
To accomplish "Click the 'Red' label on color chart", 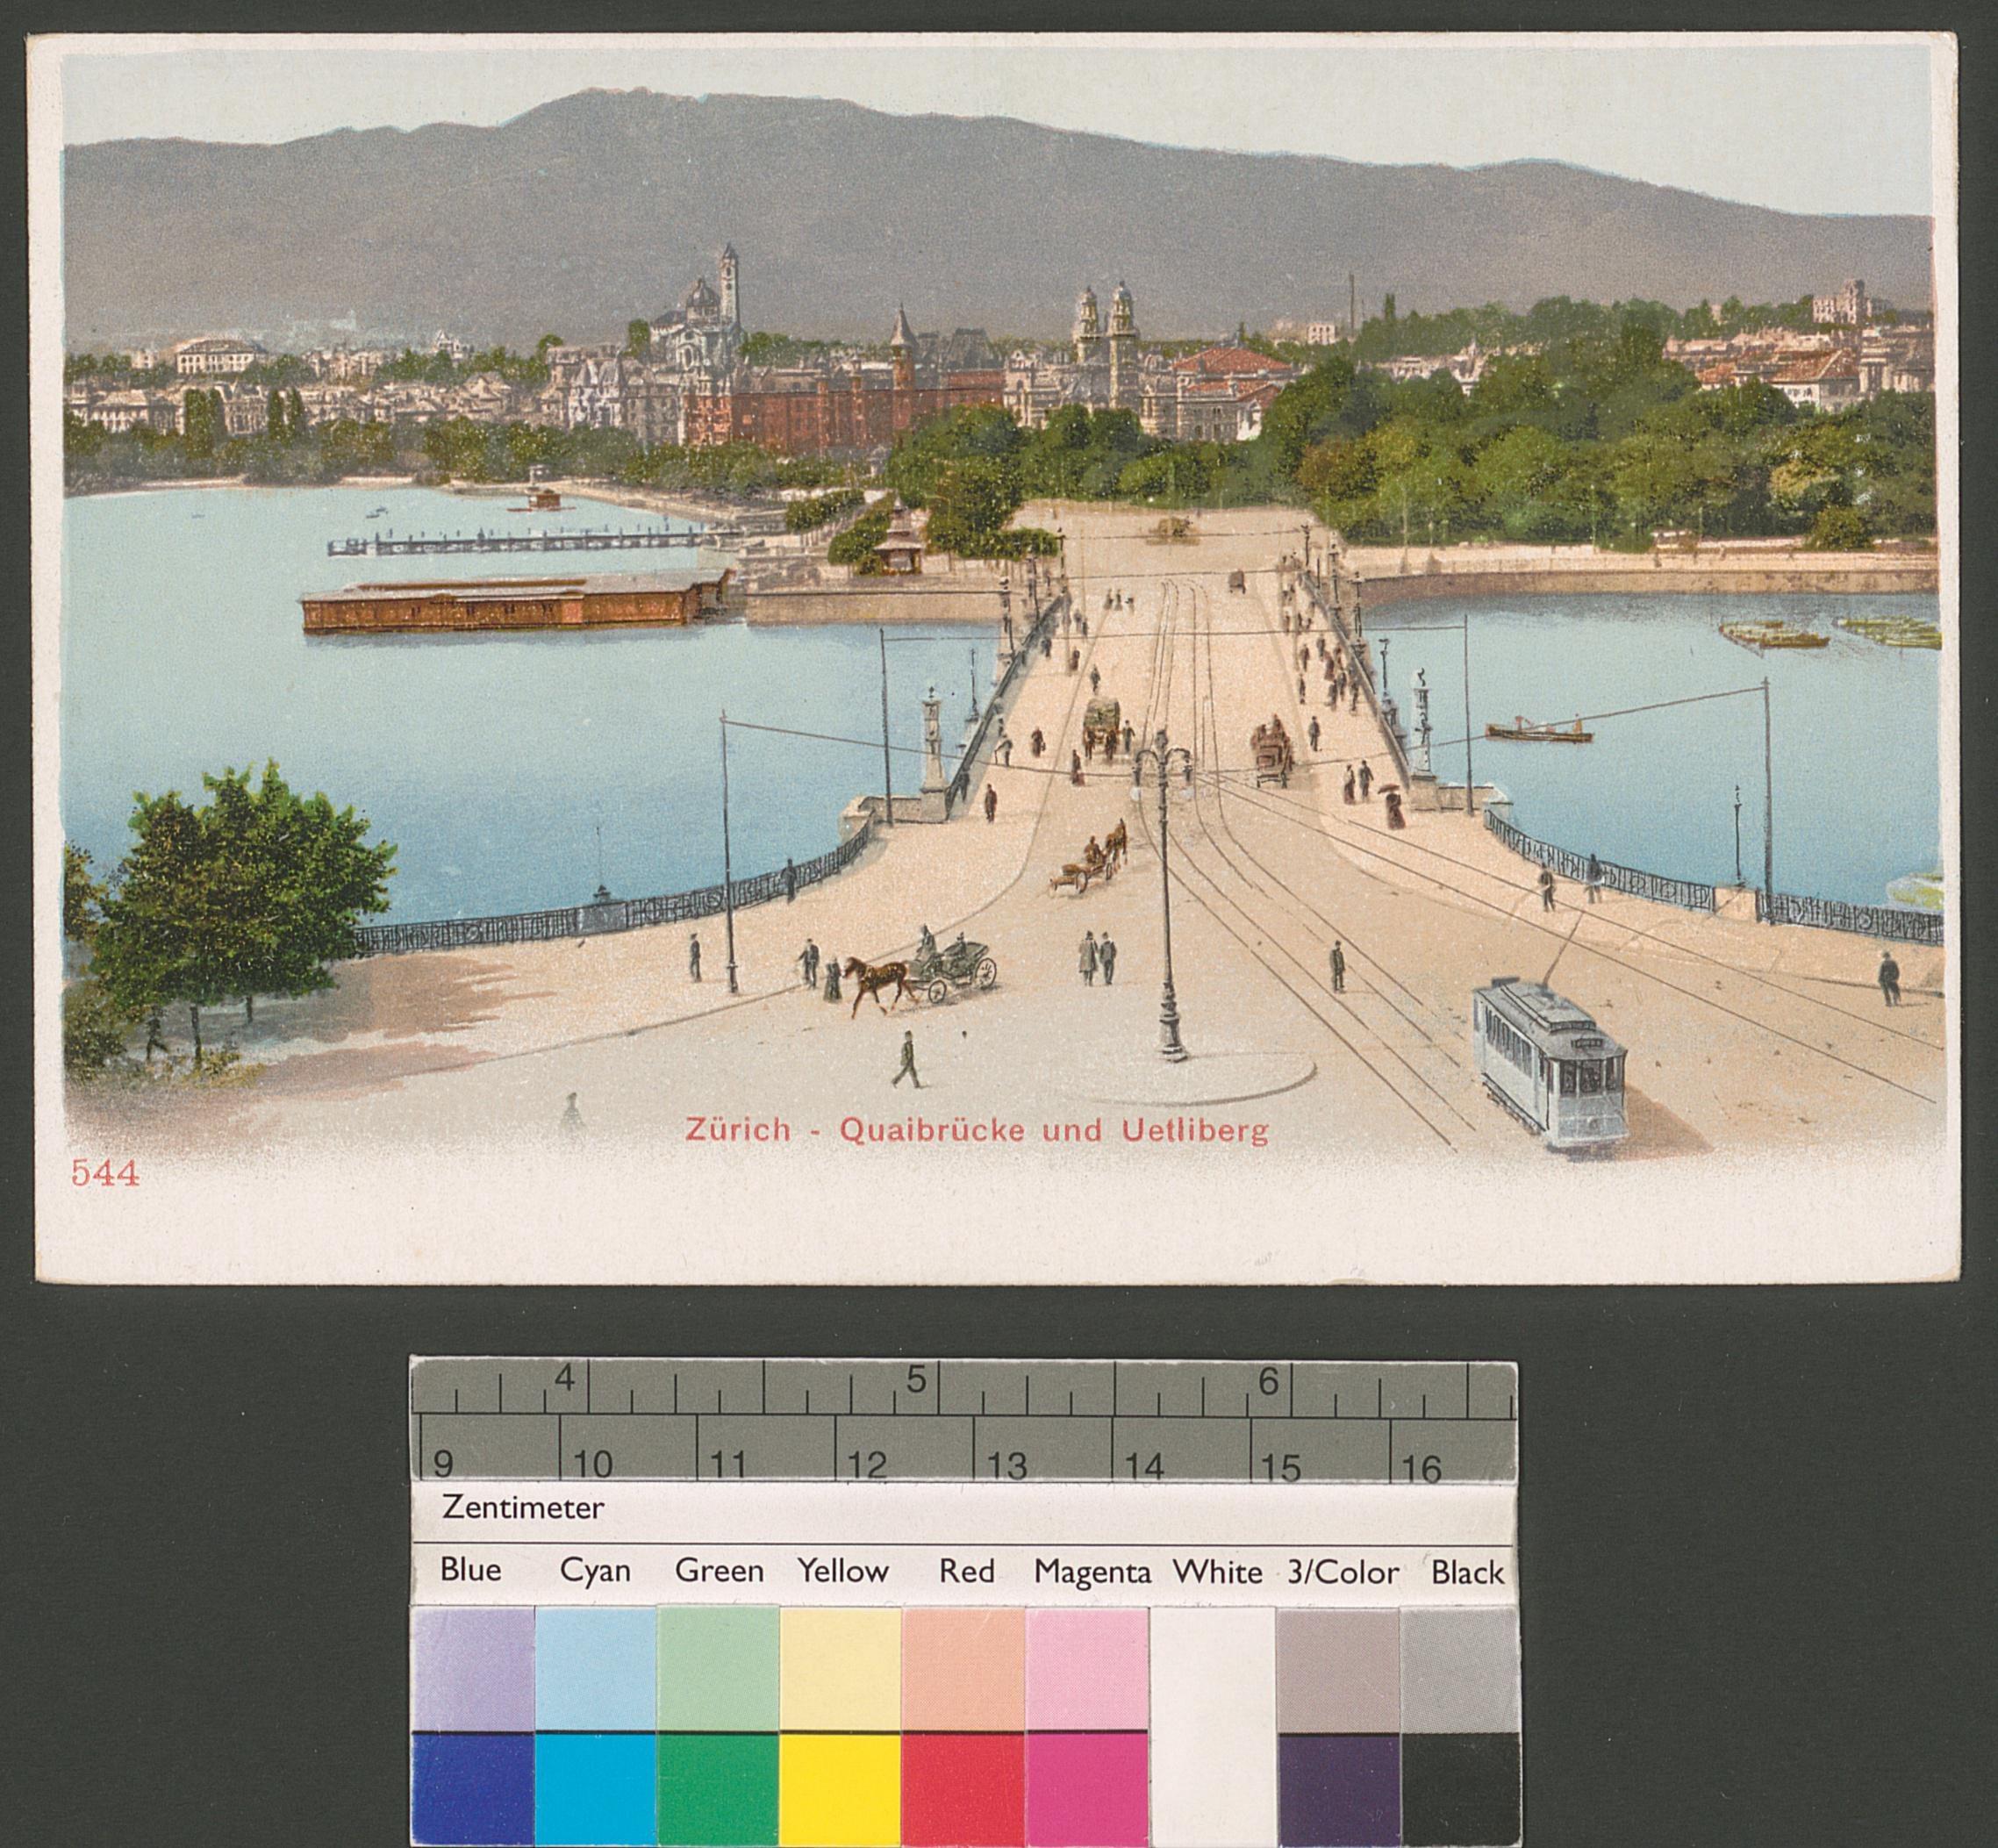I will pos(965,1571).
